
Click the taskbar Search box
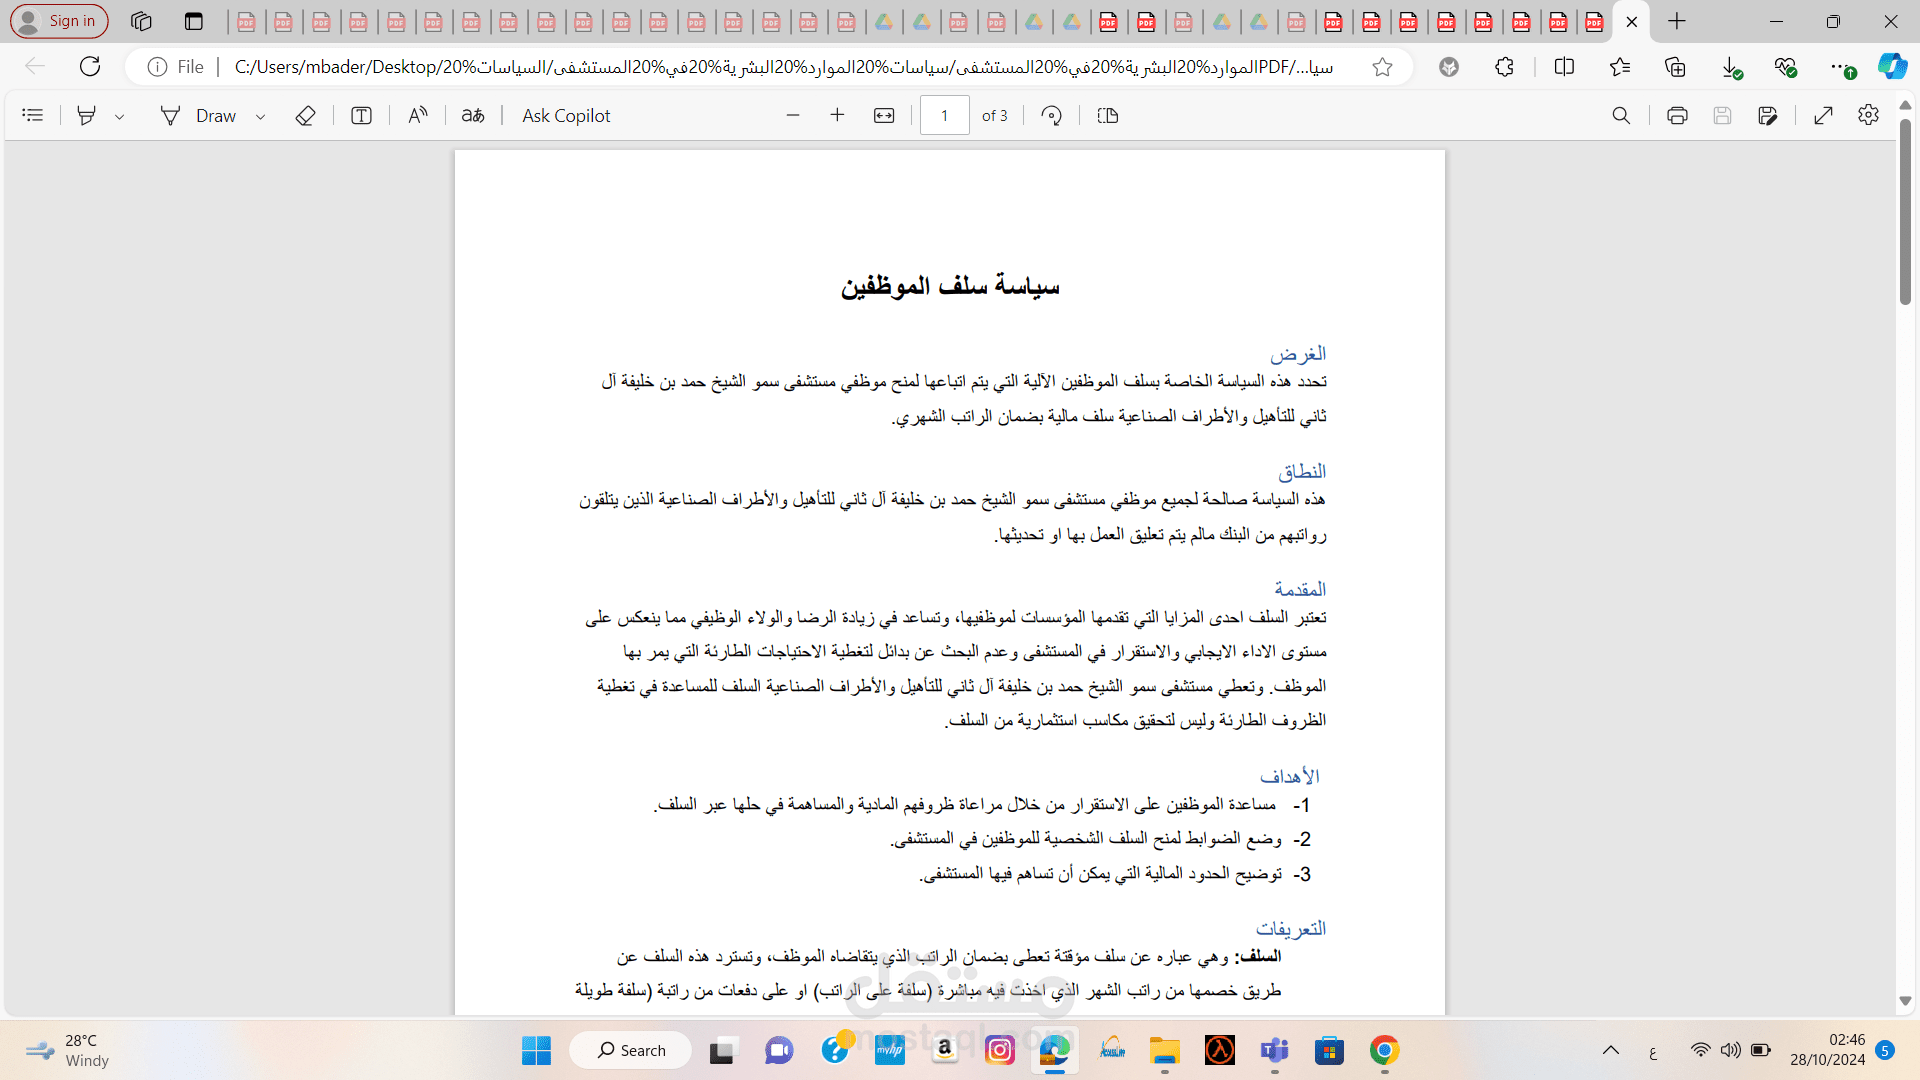631,1050
